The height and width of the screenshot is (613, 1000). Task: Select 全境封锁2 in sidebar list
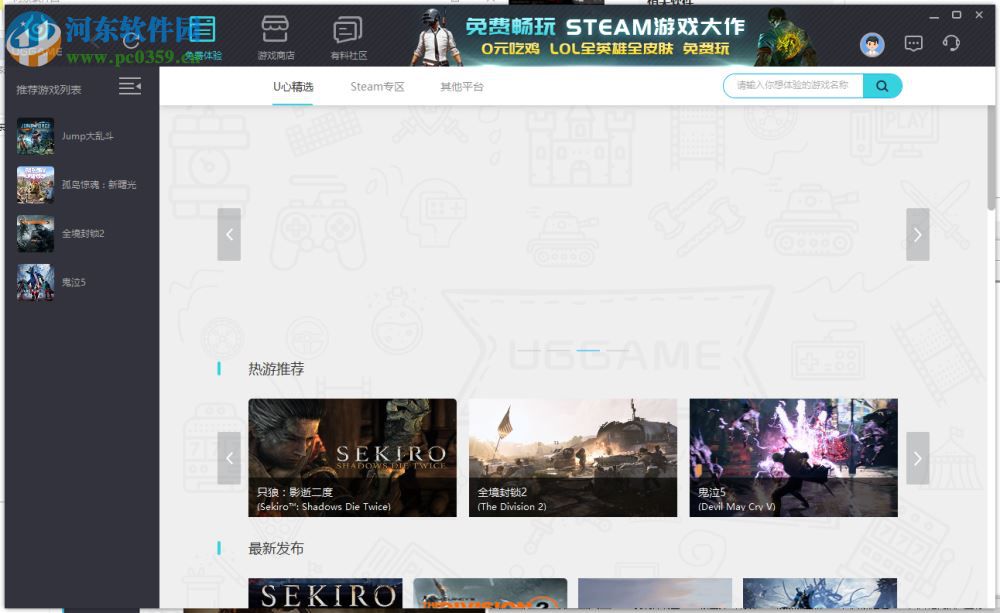pyautogui.click(x=81, y=233)
